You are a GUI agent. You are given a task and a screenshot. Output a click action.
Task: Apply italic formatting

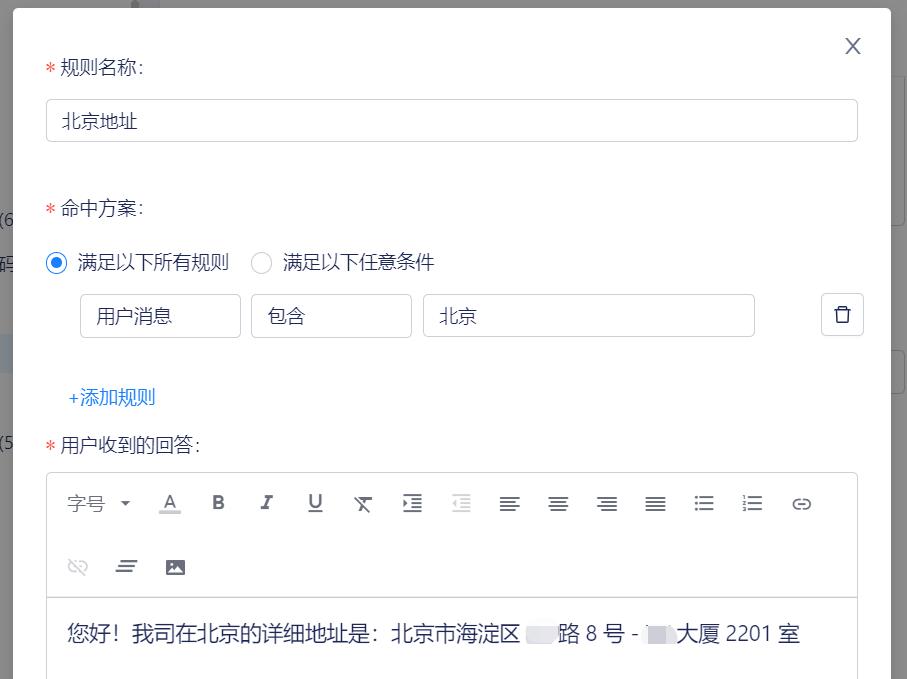266,503
